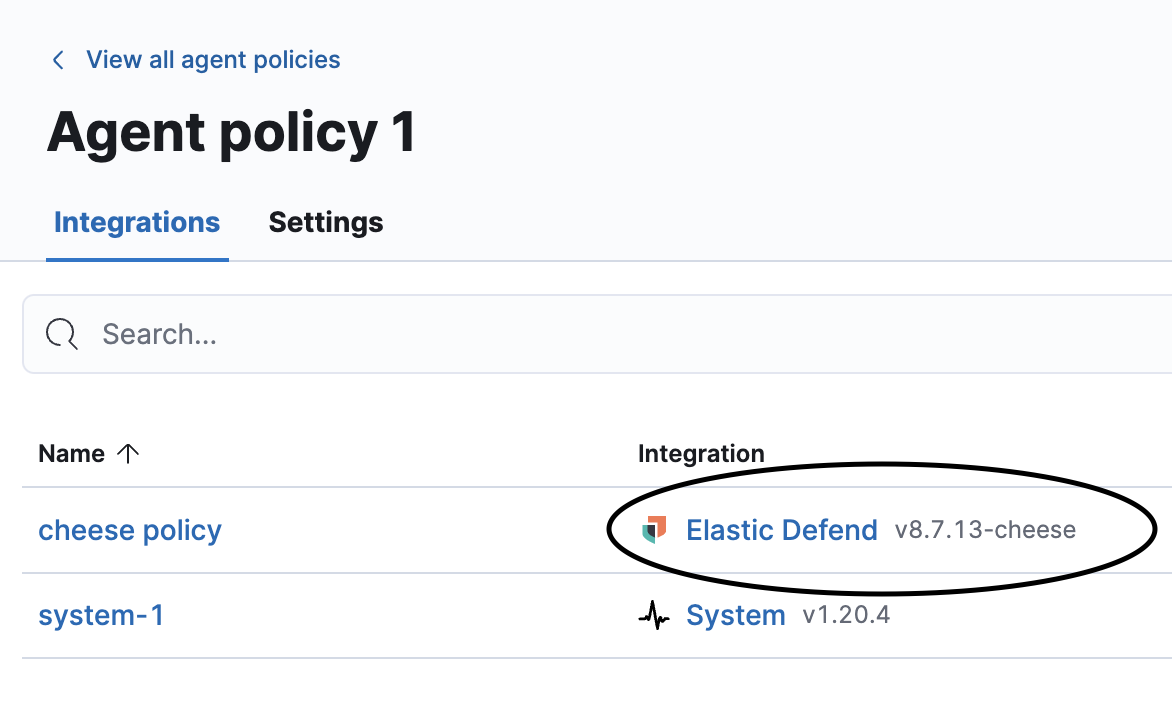Click the search magnifying glass icon
This screenshot has width=1172, height=724.
[x=62, y=334]
